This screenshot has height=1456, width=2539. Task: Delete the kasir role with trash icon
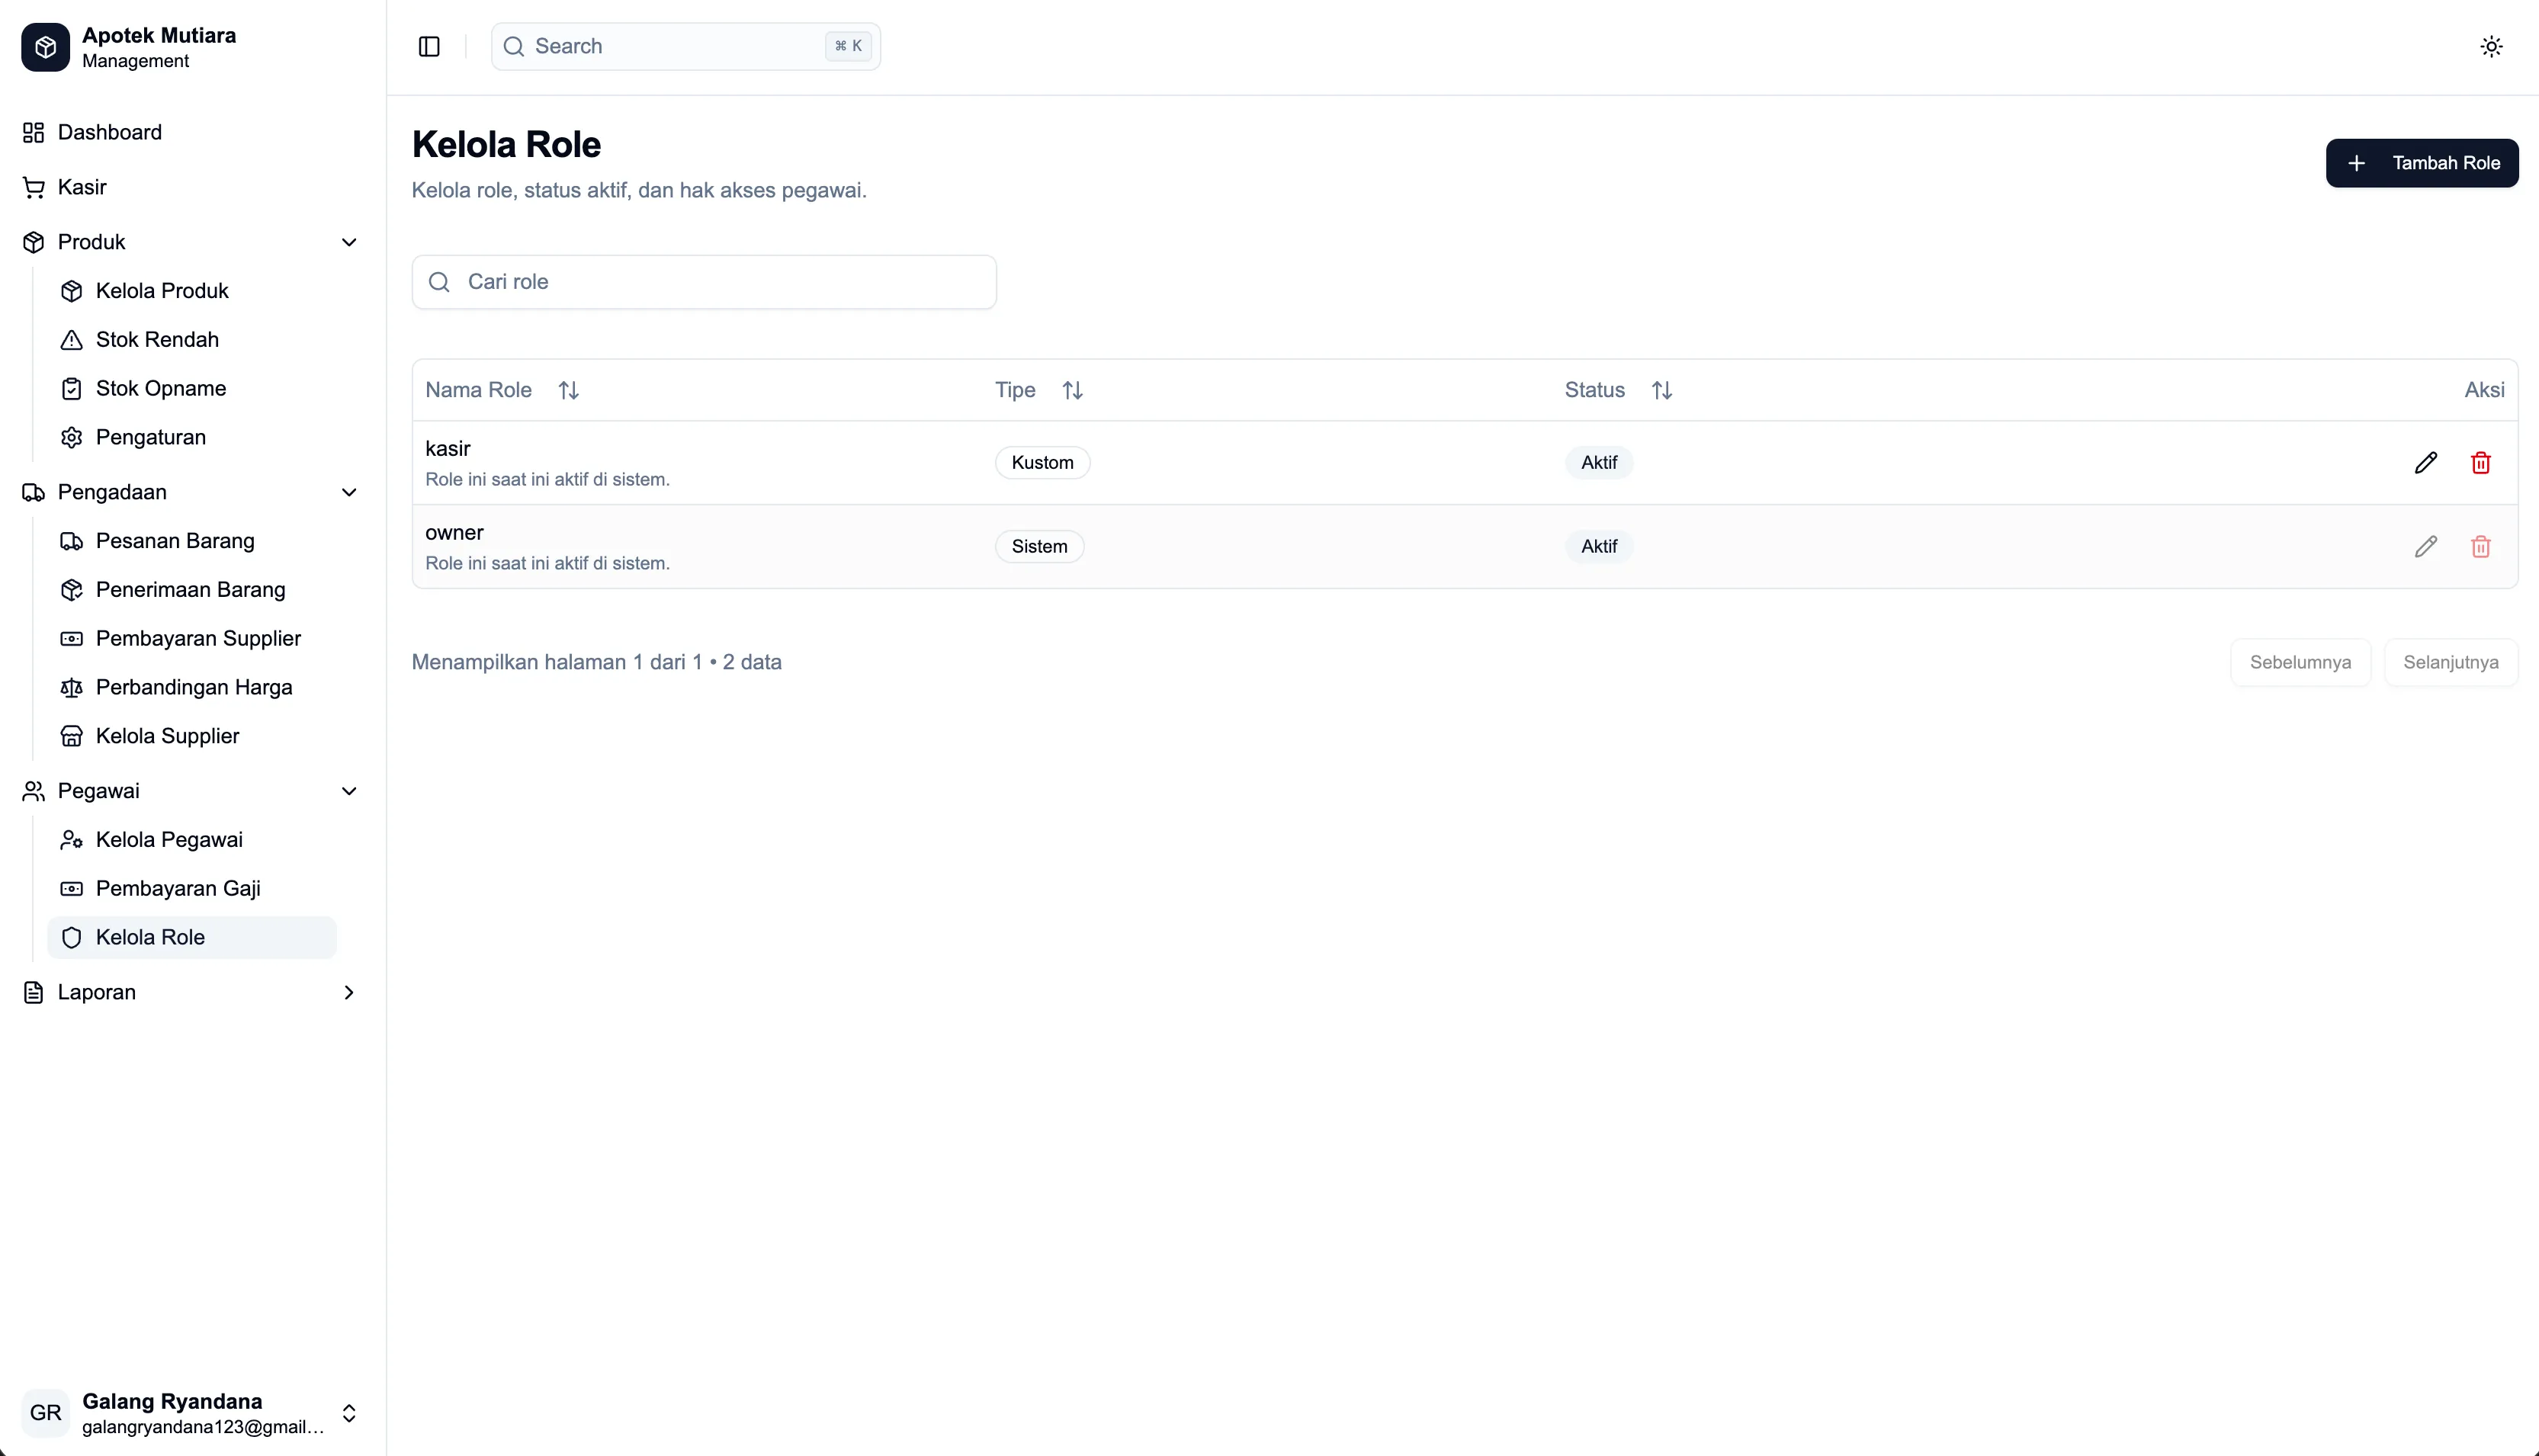(x=2480, y=463)
